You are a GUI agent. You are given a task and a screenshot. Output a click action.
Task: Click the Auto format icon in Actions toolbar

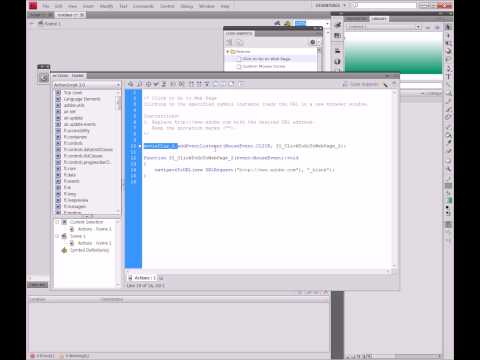[x=164, y=84]
